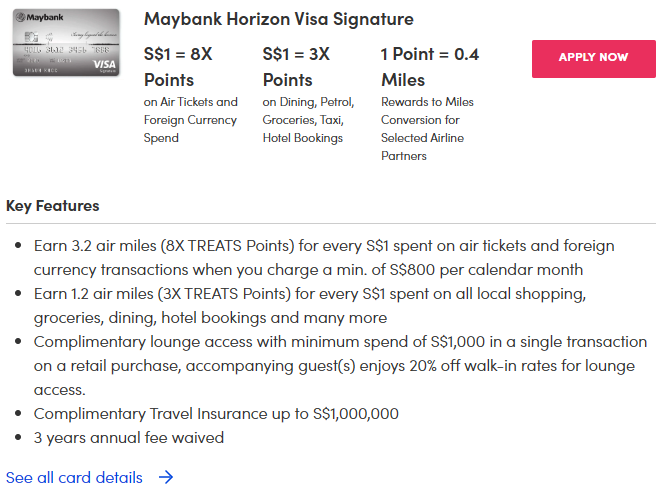This screenshot has width=656, height=493.
Task: Click the chip on the card image
Action: [x=32, y=38]
